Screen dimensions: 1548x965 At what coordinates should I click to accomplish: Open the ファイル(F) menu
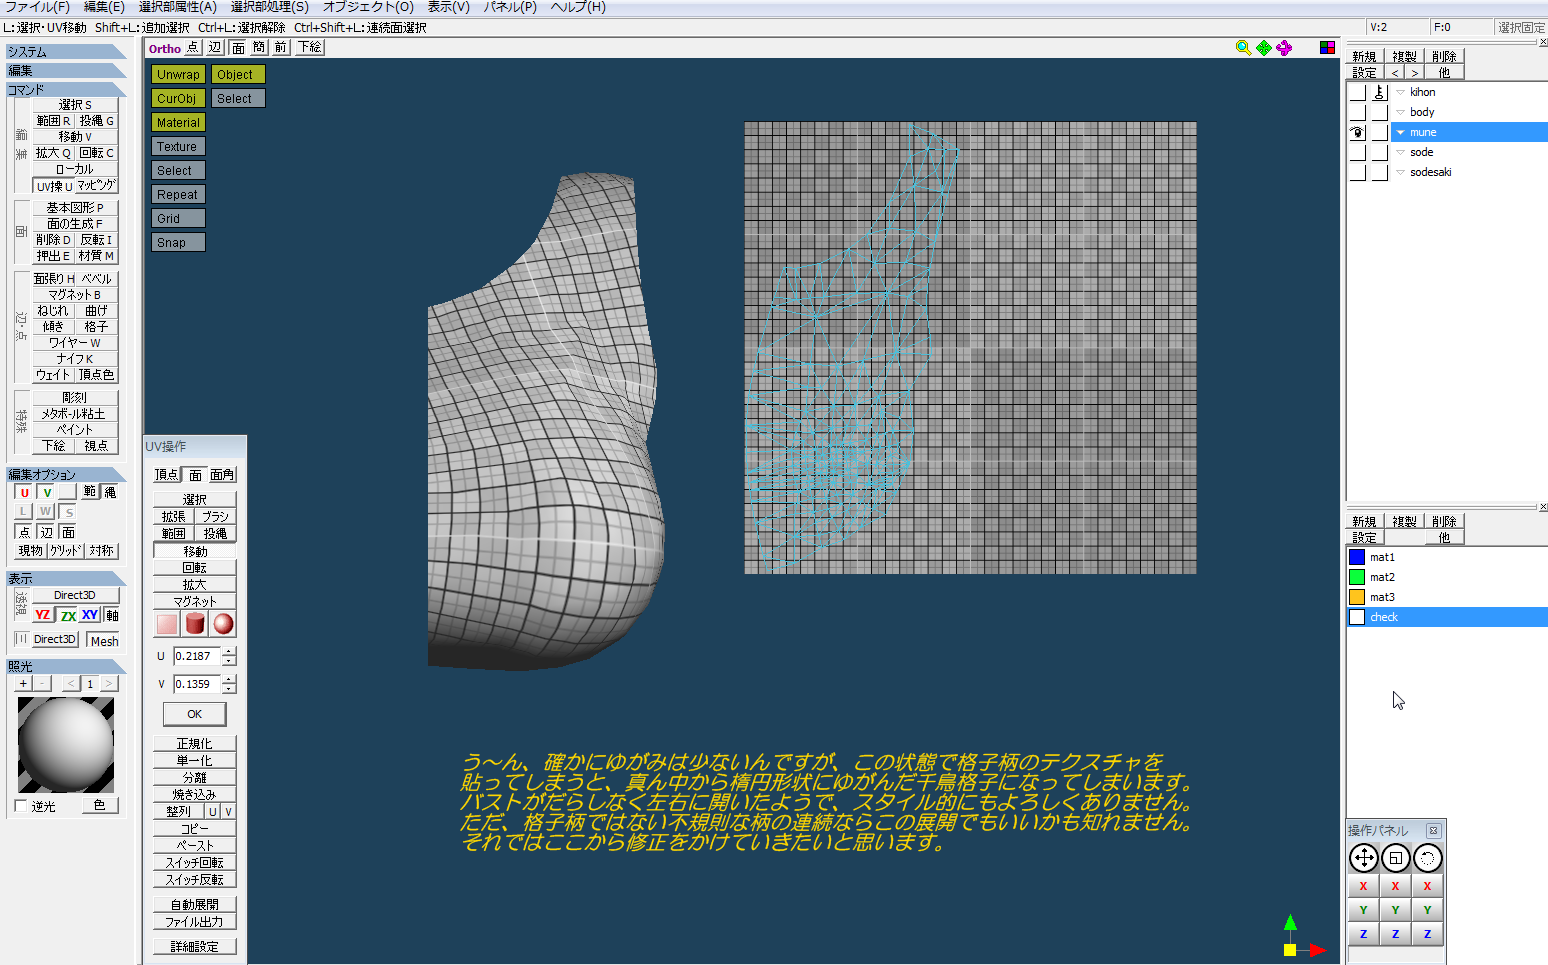(x=37, y=7)
